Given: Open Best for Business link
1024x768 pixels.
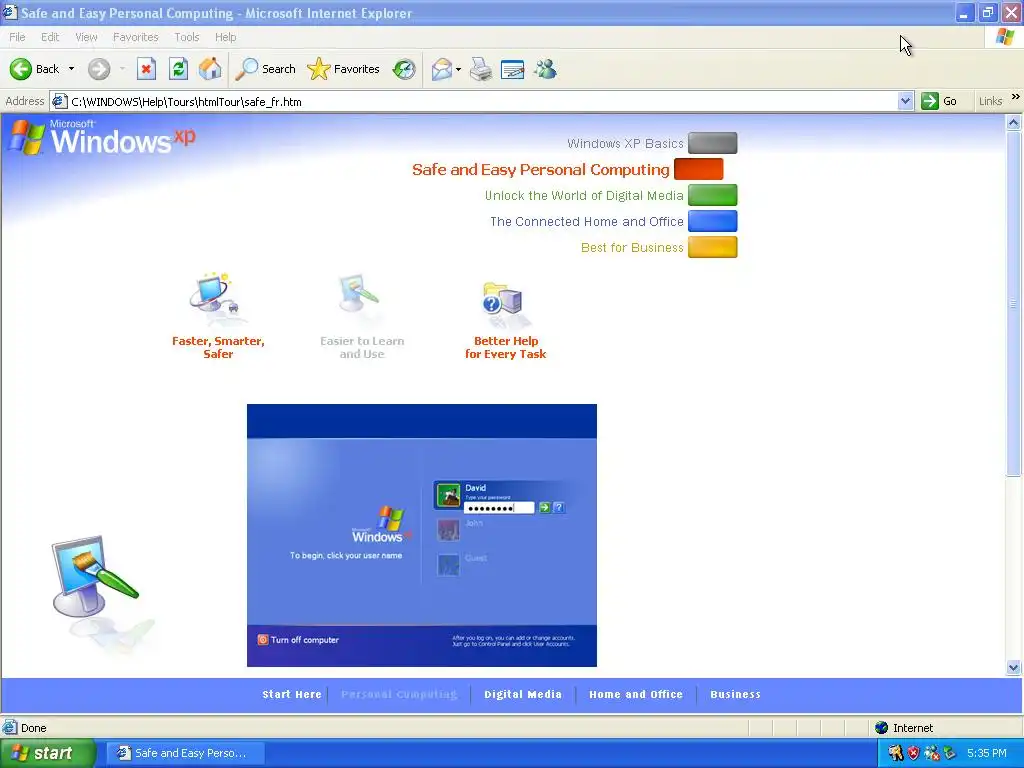Looking at the screenshot, I should 632,248.
